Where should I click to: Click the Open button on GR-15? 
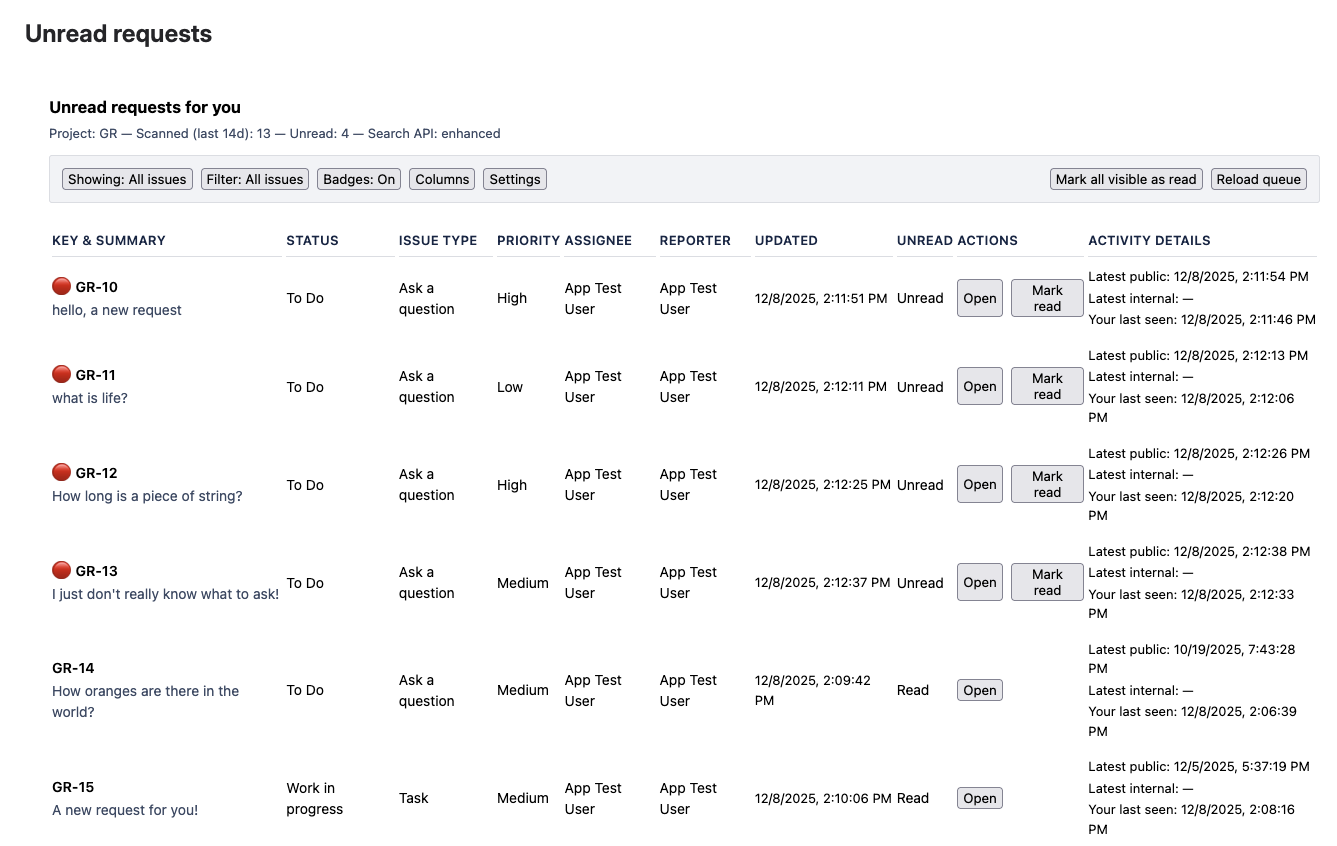pos(979,798)
